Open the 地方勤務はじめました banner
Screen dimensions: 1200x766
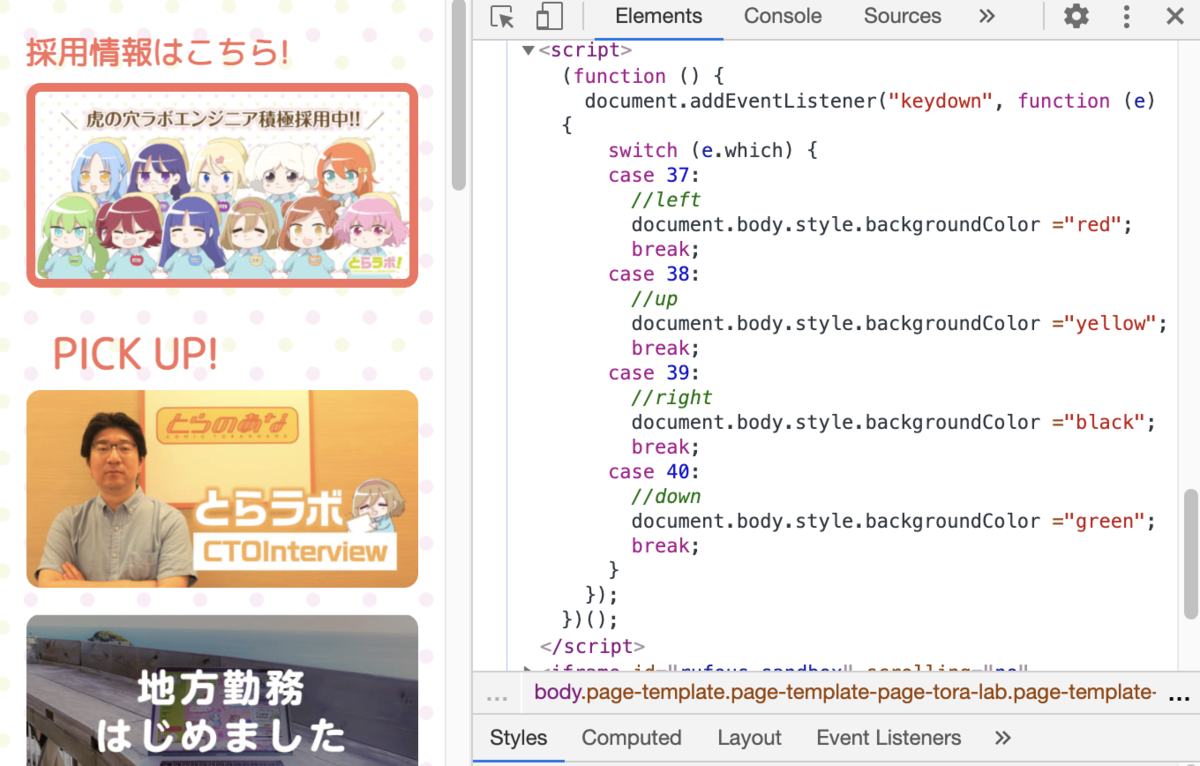coord(222,690)
